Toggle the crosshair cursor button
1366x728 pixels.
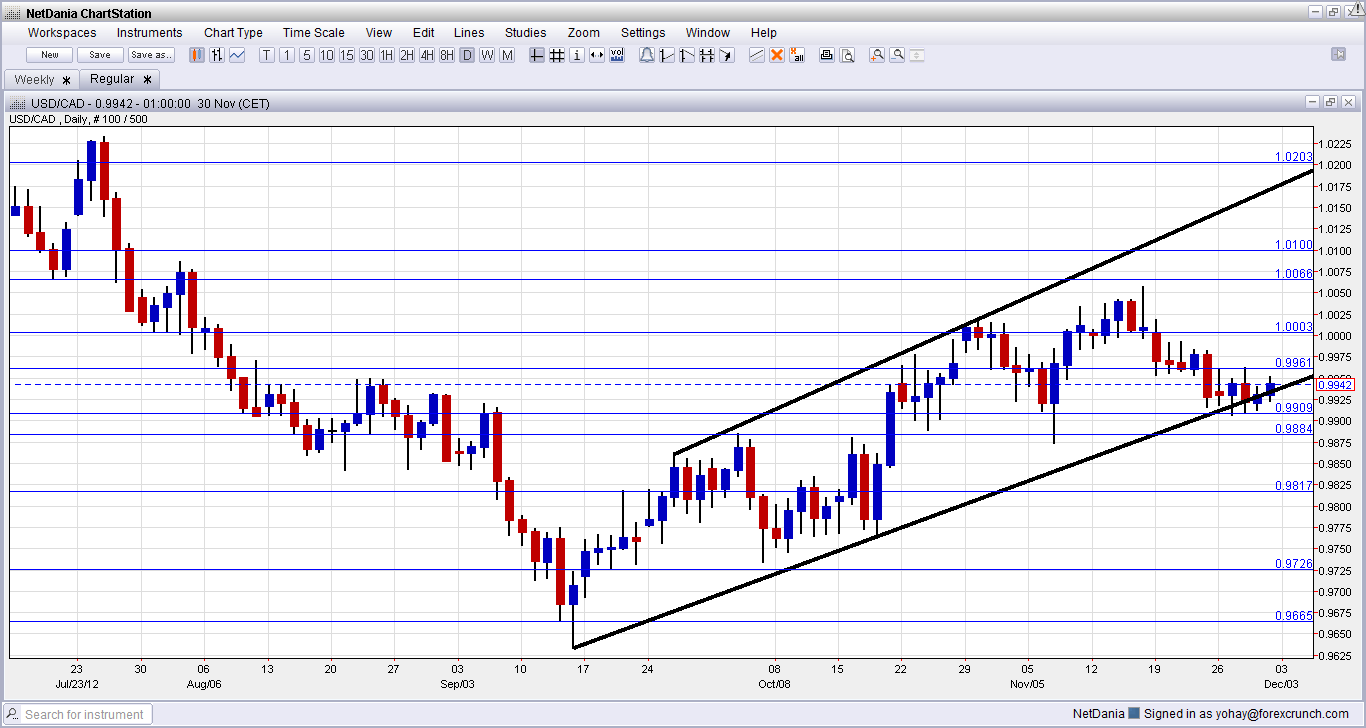(x=537, y=55)
